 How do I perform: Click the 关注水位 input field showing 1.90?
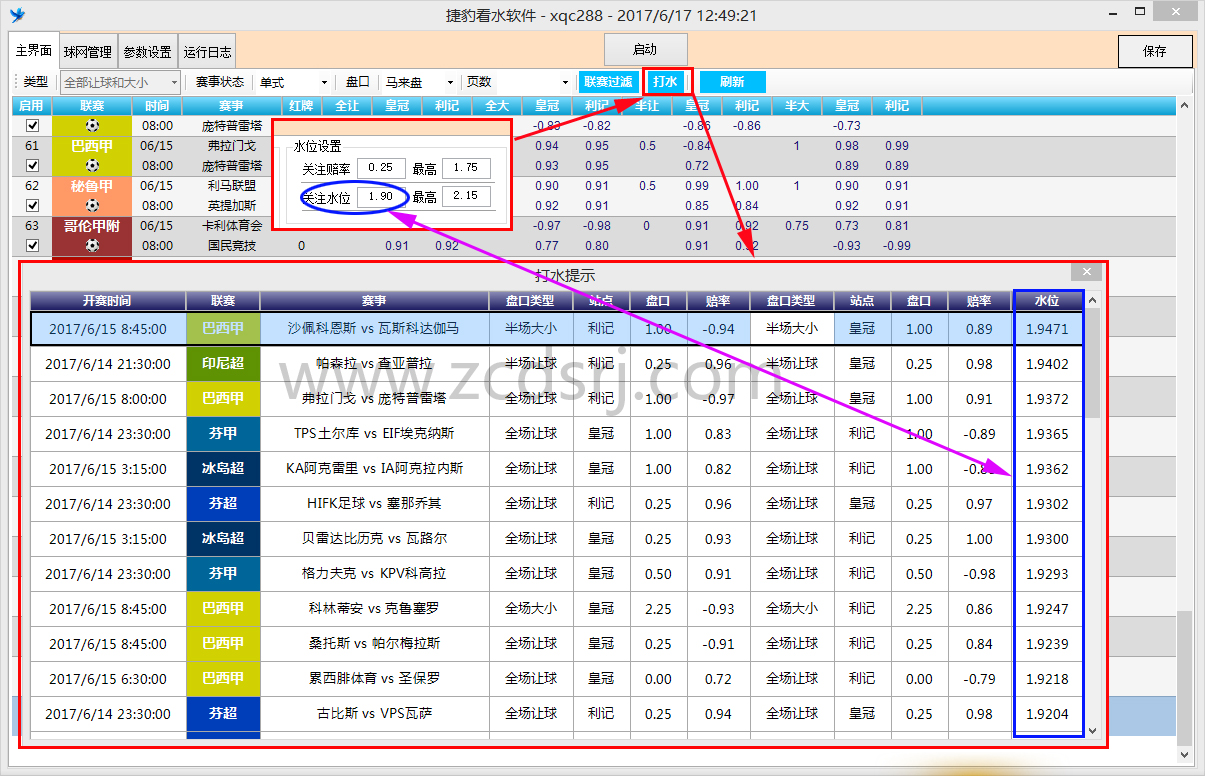(380, 197)
